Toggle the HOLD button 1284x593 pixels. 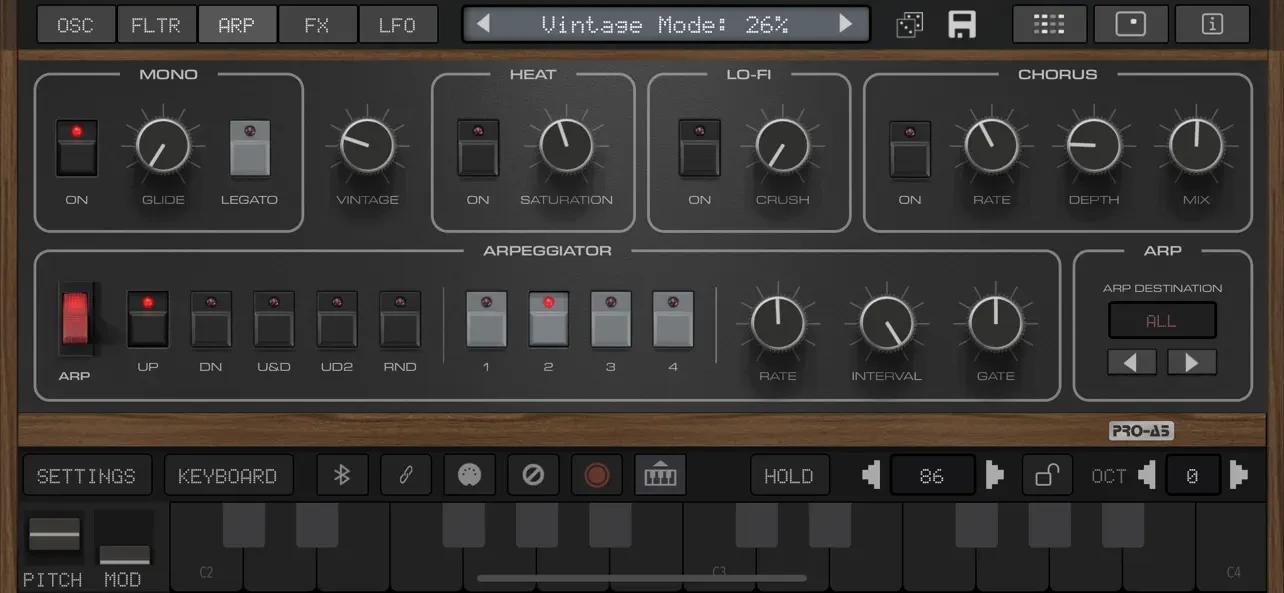tap(789, 475)
